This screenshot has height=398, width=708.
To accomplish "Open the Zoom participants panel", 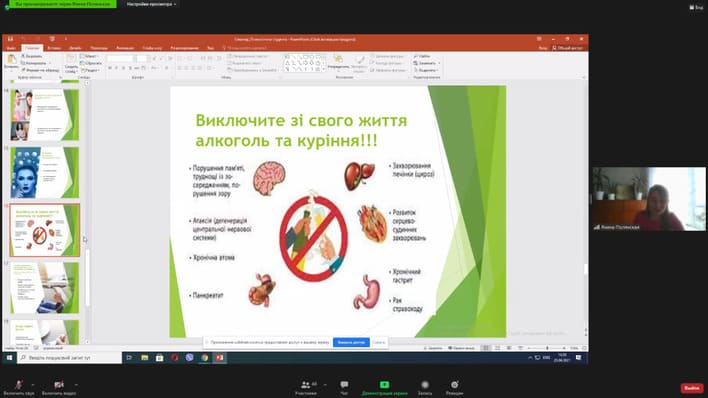I will 306,387.
